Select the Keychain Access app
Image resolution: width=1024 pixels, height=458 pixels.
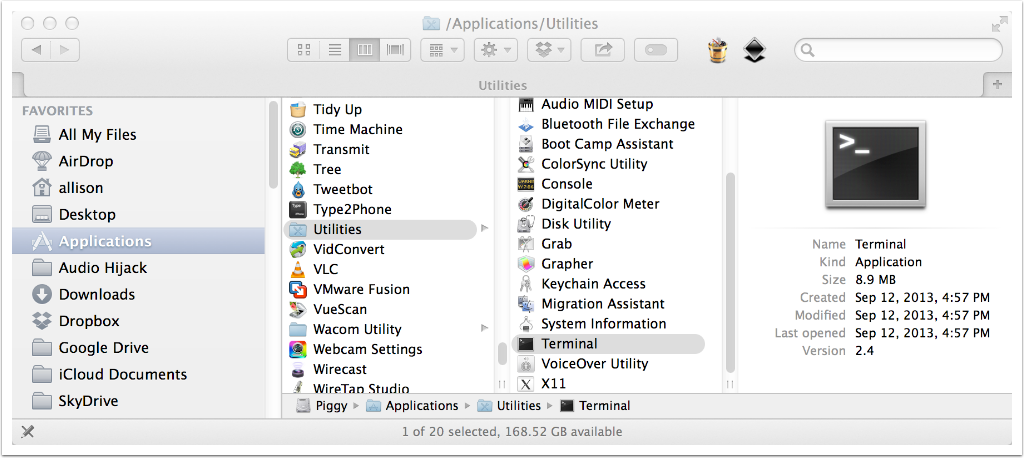(593, 284)
